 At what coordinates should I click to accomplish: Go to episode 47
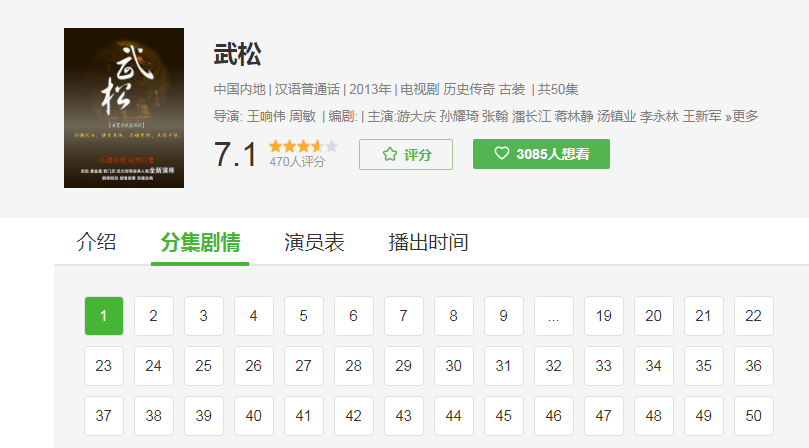(x=604, y=416)
